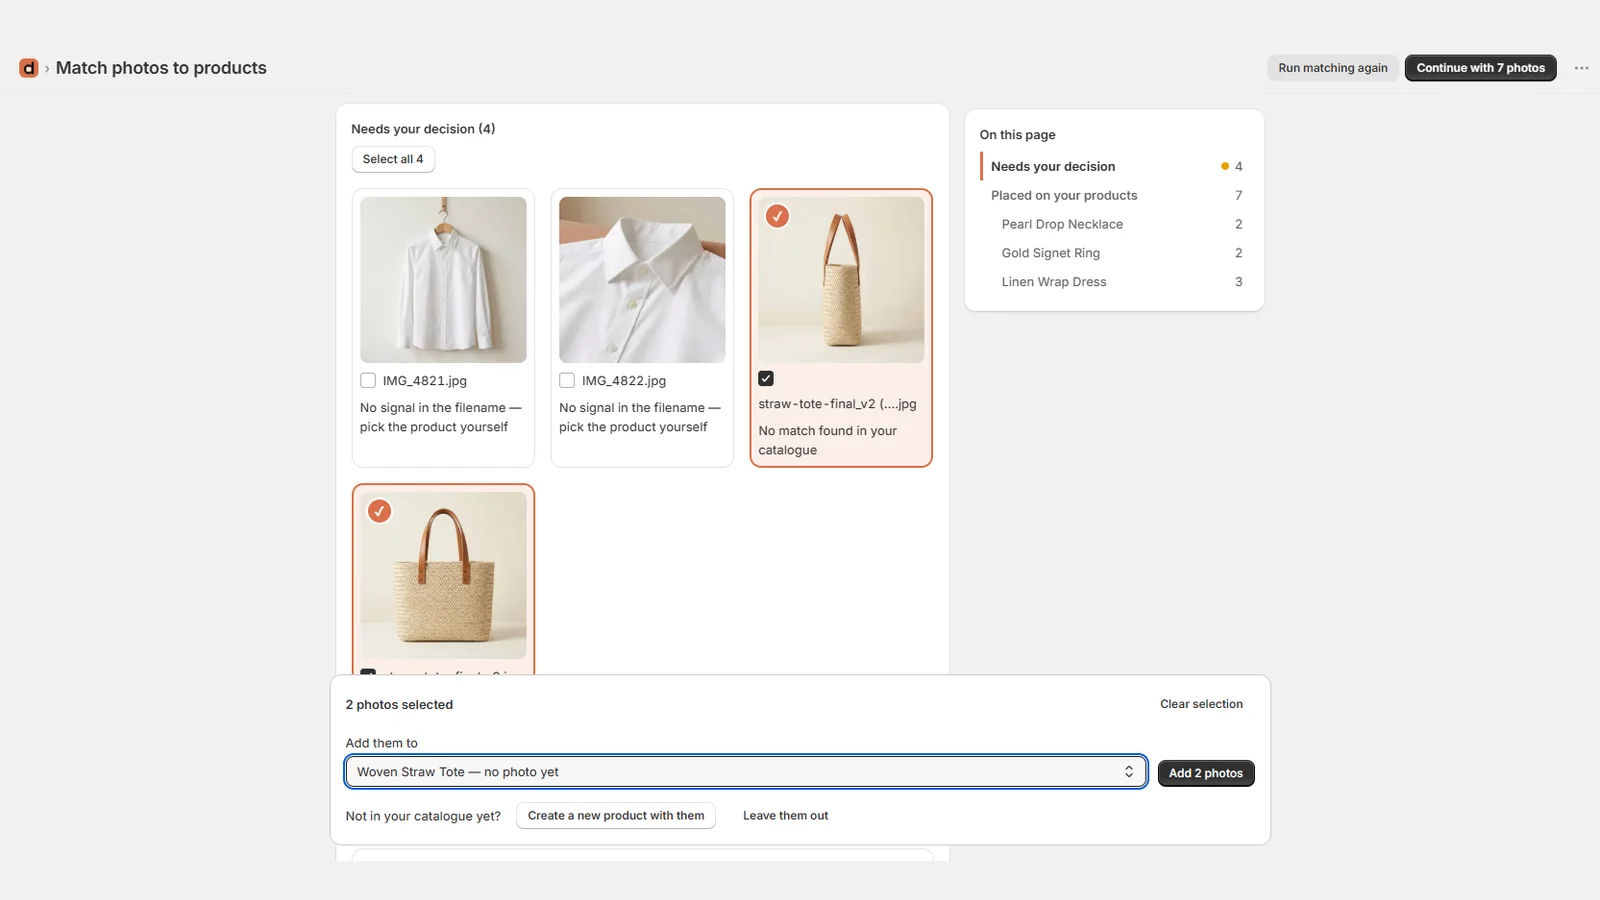Screen dimensions: 1600x900
Task: Click the orange check badge on the front-facing tote photo
Action: [x=379, y=511]
